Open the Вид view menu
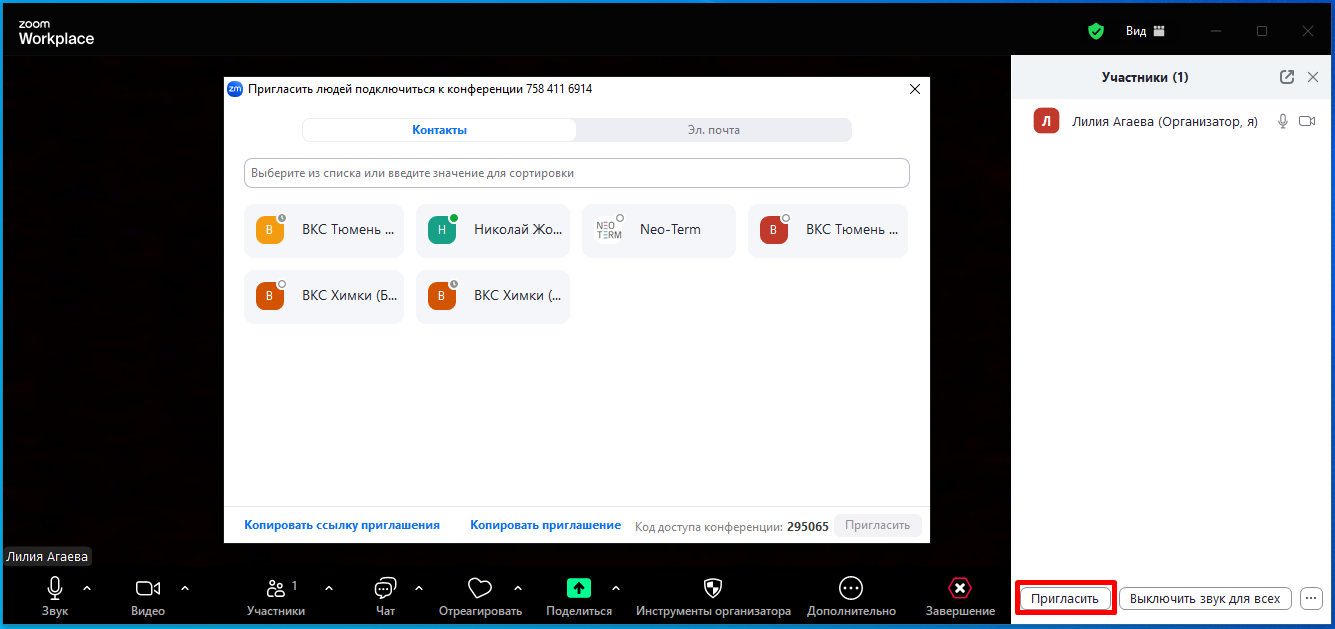The image size is (1335, 629). (x=1145, y=31)
